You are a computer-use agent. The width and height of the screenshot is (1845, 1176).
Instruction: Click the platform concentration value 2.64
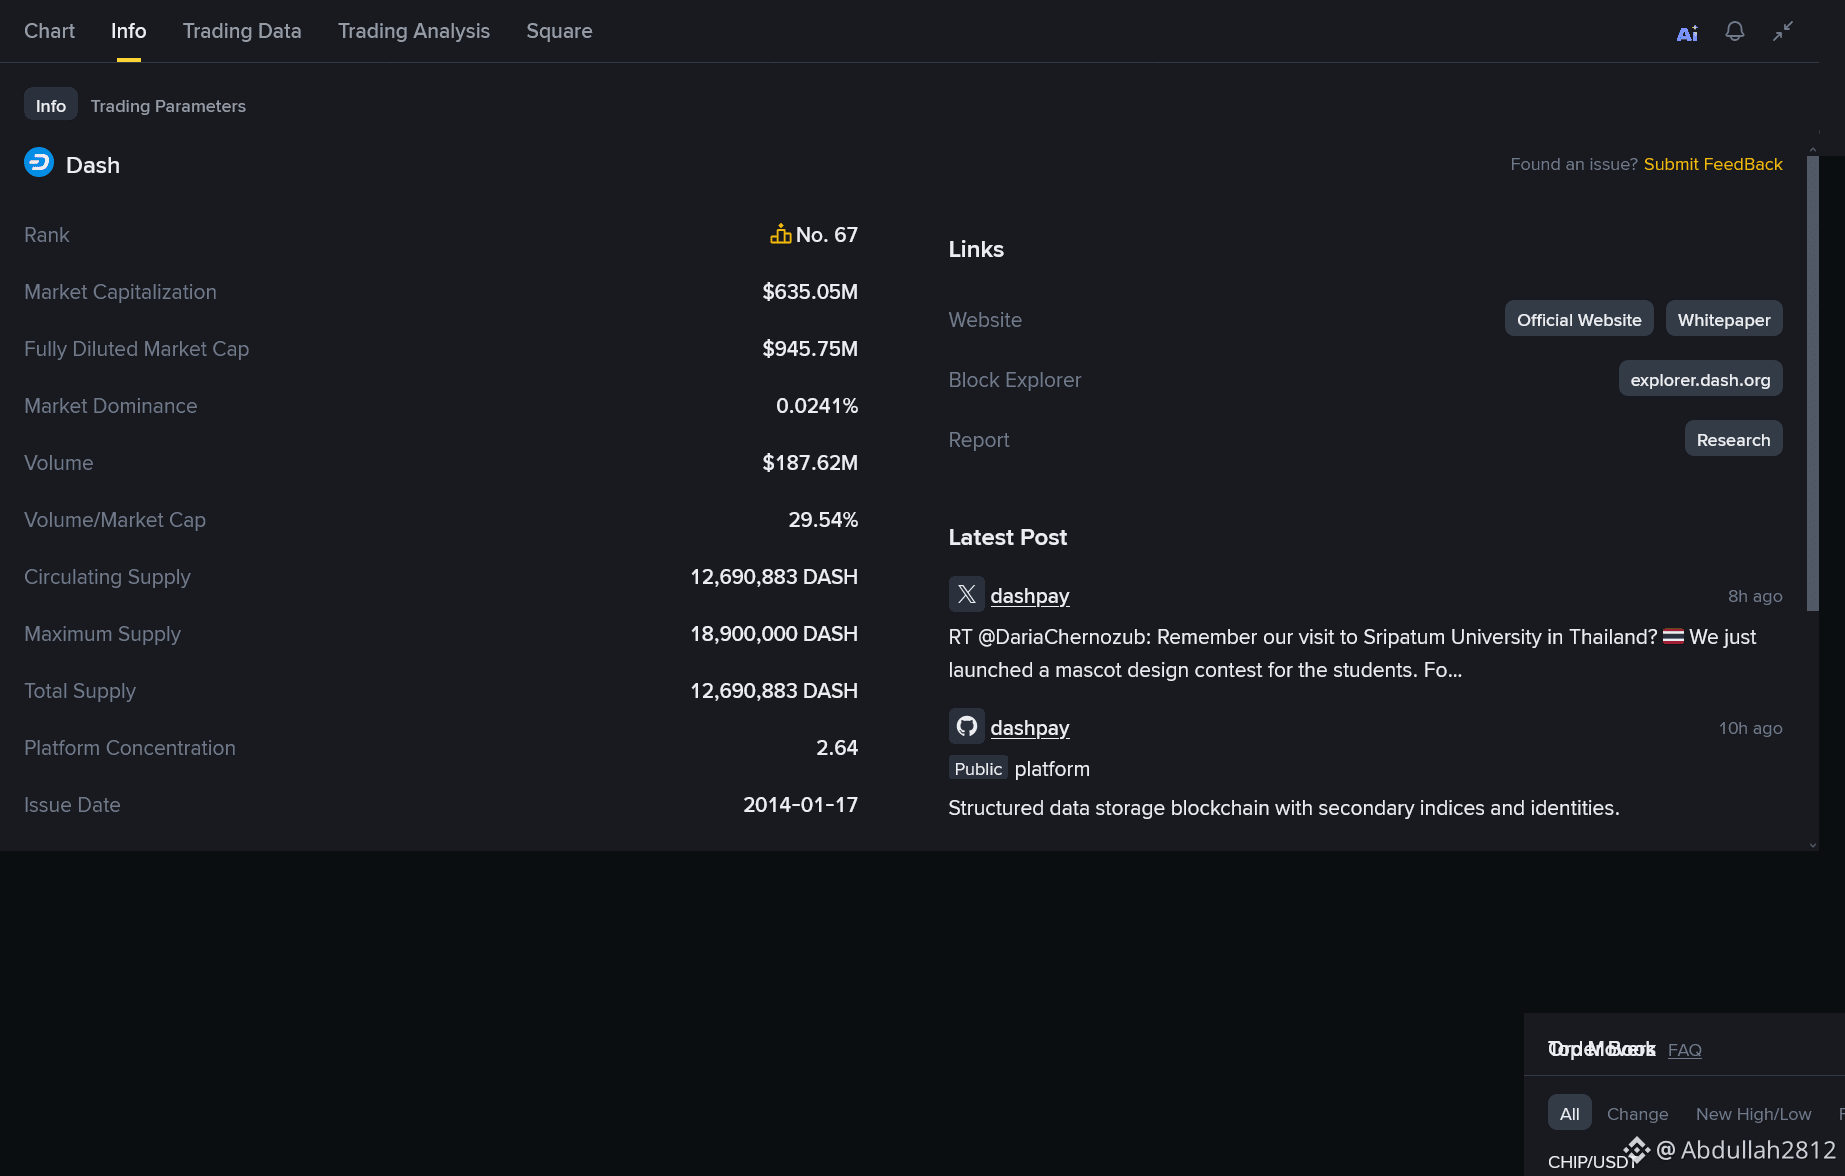(837, 748)
